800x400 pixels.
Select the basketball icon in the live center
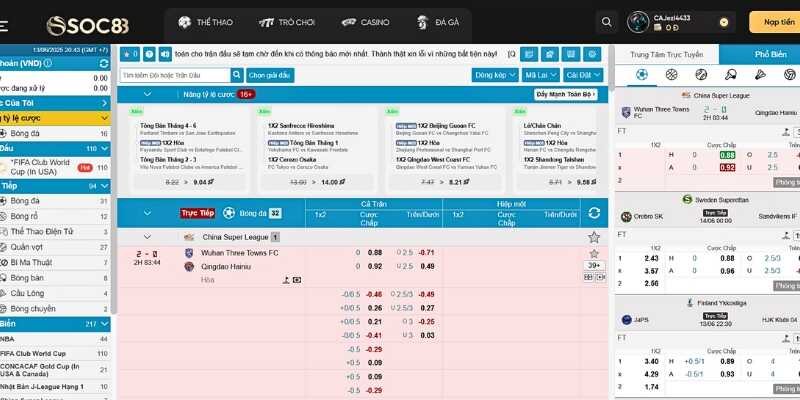tap(671, 74)
